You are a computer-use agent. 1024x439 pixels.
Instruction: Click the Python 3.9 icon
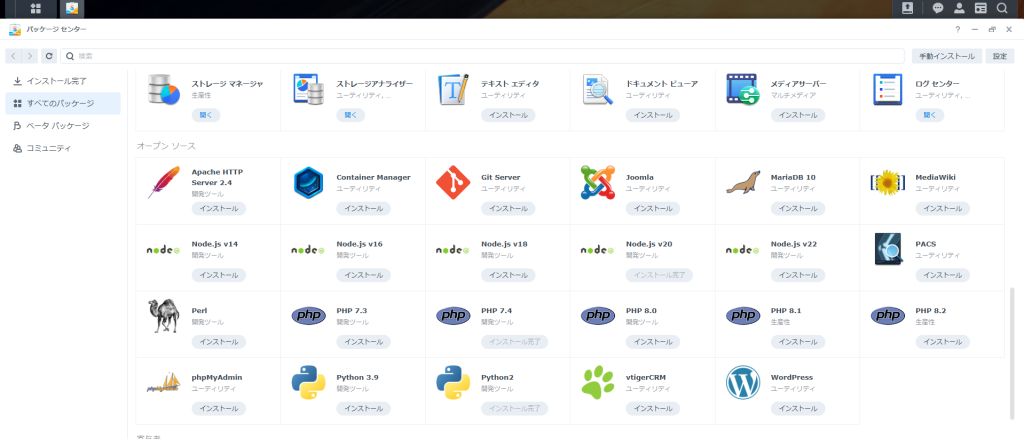point(308,383)
